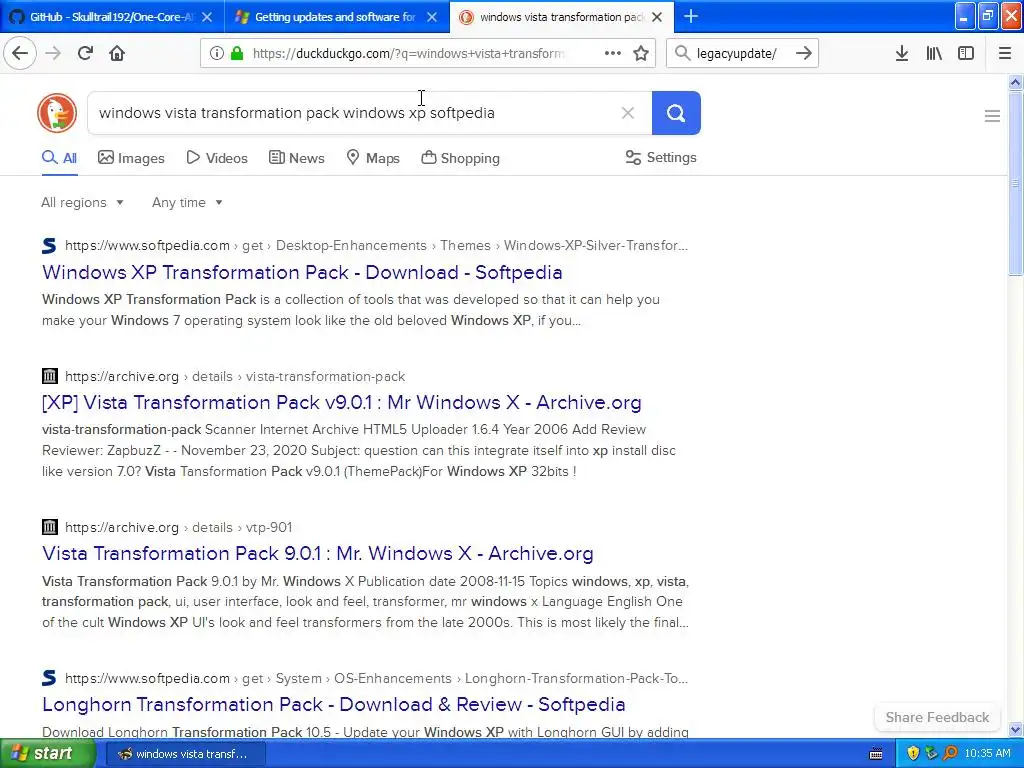The width and height of the screenshot is (1024, 768).
Task: View site information icon in address bar
Action: coord(216,53)
